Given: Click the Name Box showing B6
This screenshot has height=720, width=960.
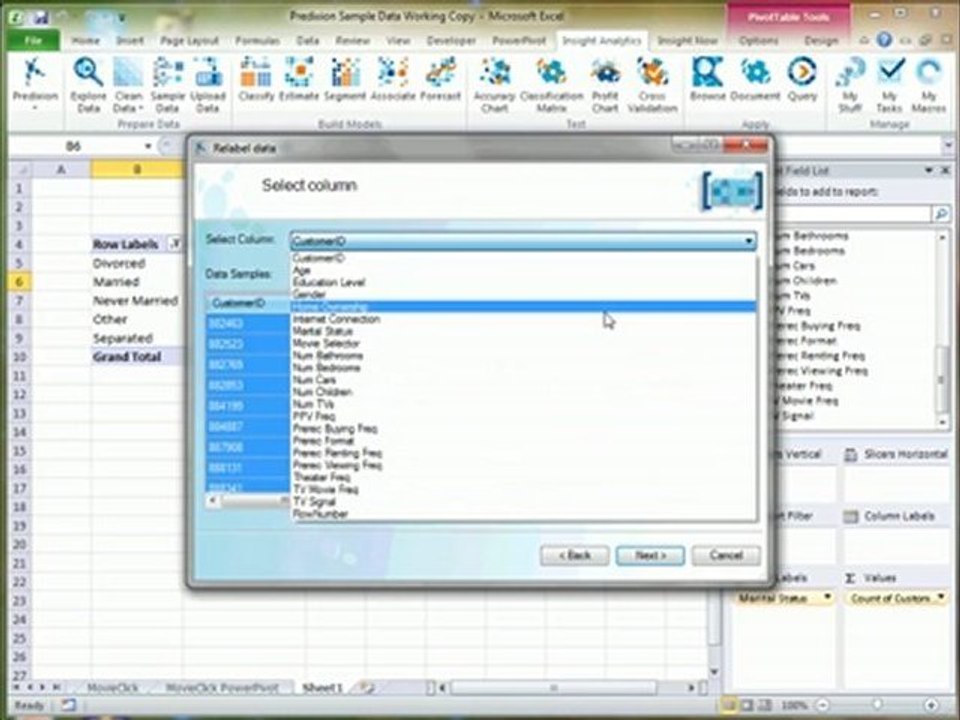Looking at the screenshot, I should 73,146.
